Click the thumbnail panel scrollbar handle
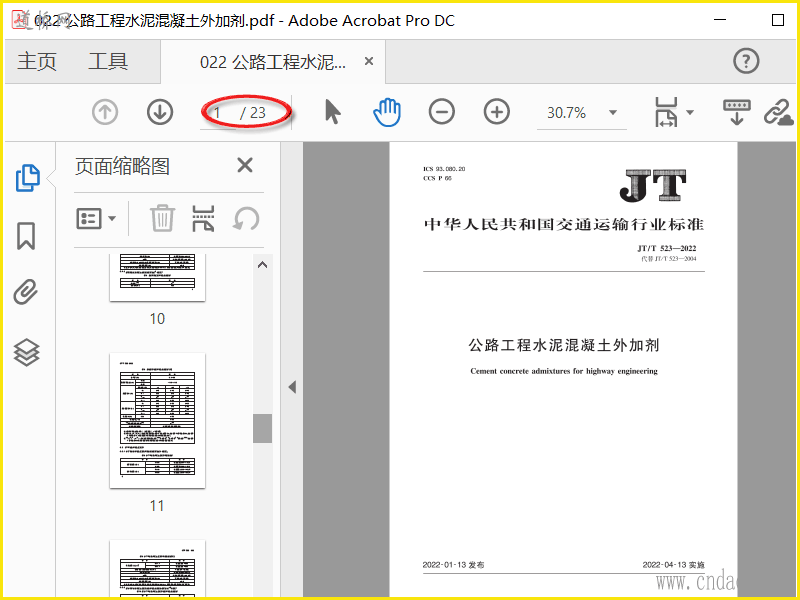The height and width of the screenshot is (600, 800). point(262,428)
